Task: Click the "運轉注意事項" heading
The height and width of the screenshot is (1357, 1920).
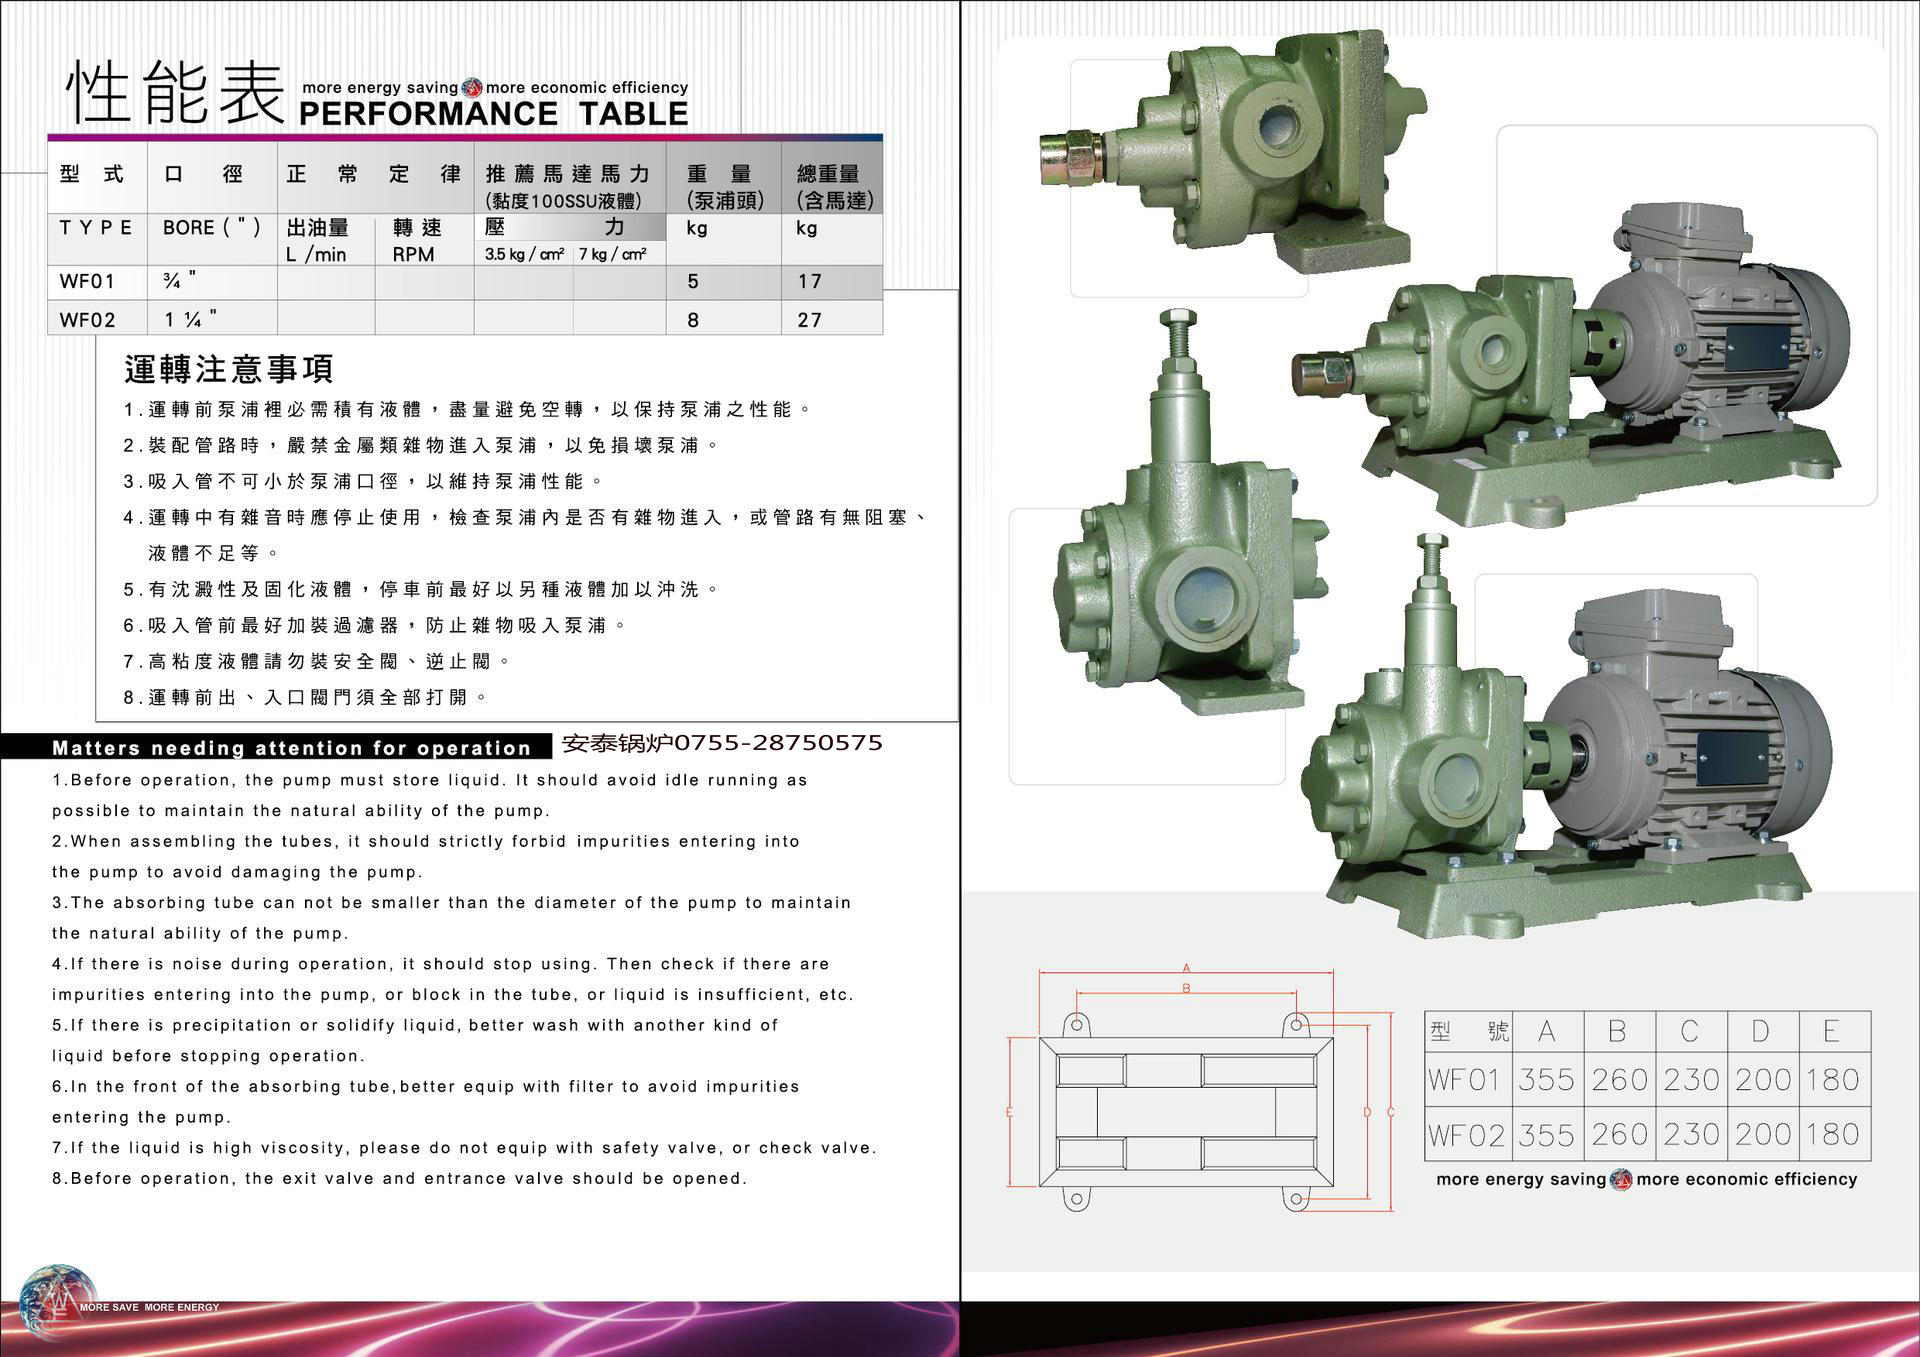Action: [228, 369]
